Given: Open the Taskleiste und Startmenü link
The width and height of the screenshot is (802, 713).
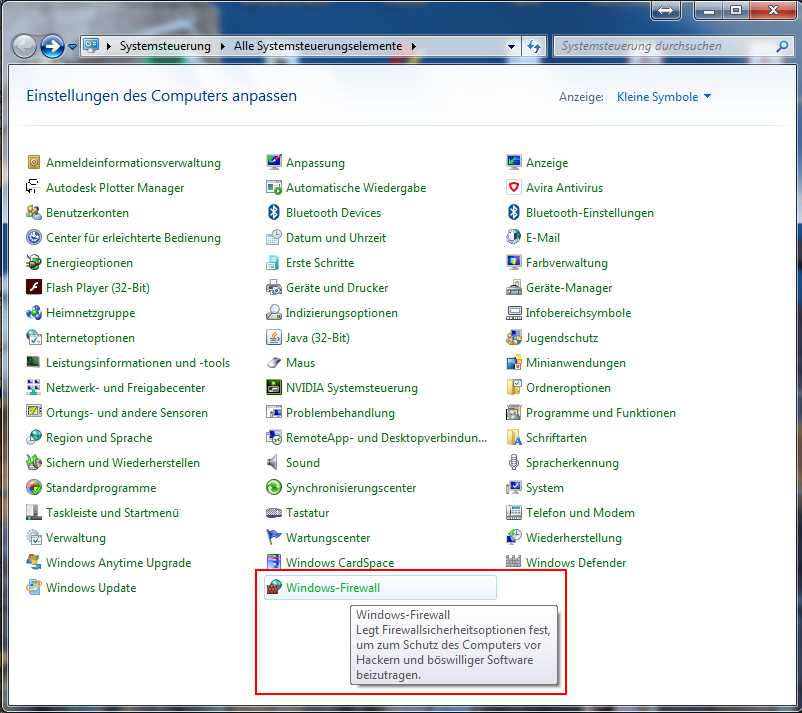Looking at the screenshot, I should 113,513.
